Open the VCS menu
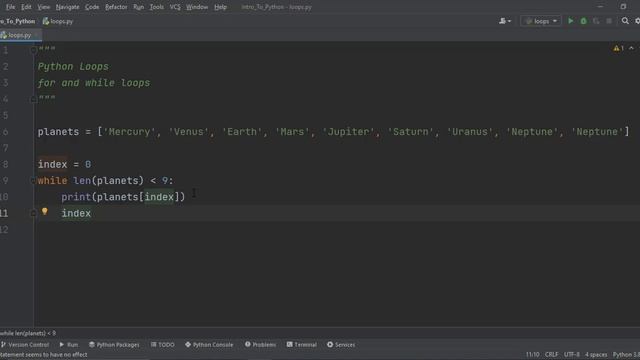Image resolution: width=640 pixels, height=360 pixels. click(x=175, y=7)
